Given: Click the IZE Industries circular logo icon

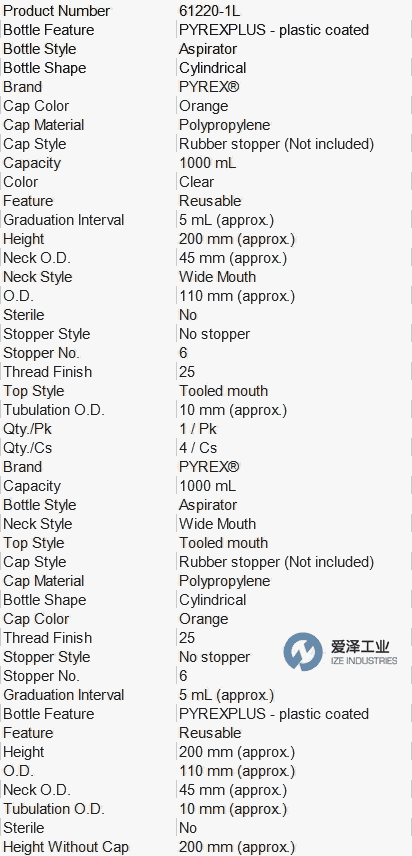Looking at the screenshot, I should click(303, 652).
